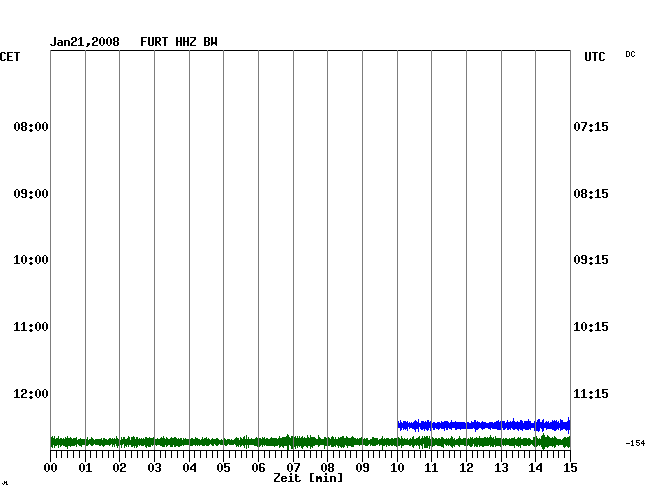Click the blue seismogram trace
650x494 pixels.
(x=484, y=425)
